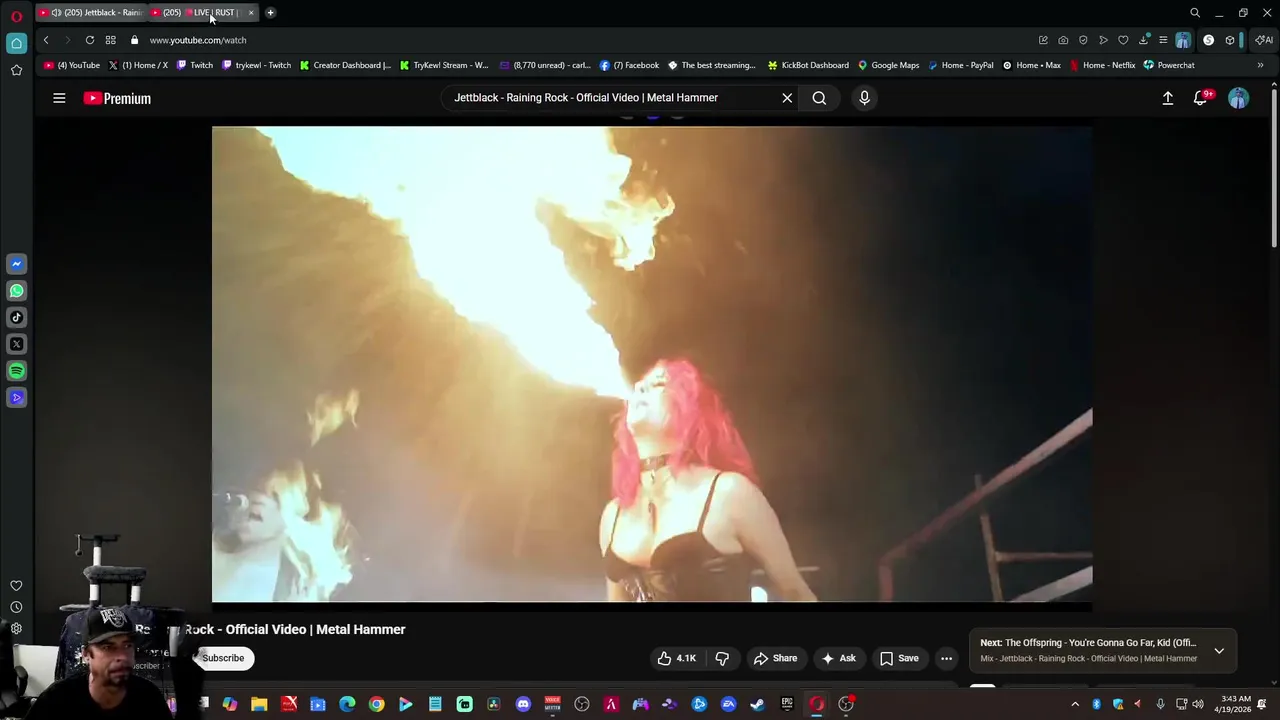The height and width of the screenshot is (720, 1280).
Task: Open the Opera ad blocker shield
Action: pos(1083,40)
